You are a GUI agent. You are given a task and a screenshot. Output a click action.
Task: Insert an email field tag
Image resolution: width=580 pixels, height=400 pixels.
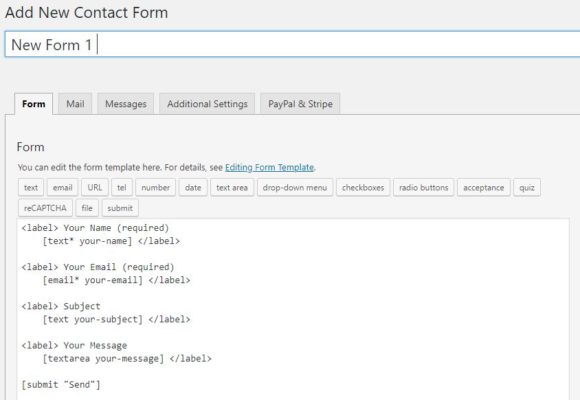[63, 188]
